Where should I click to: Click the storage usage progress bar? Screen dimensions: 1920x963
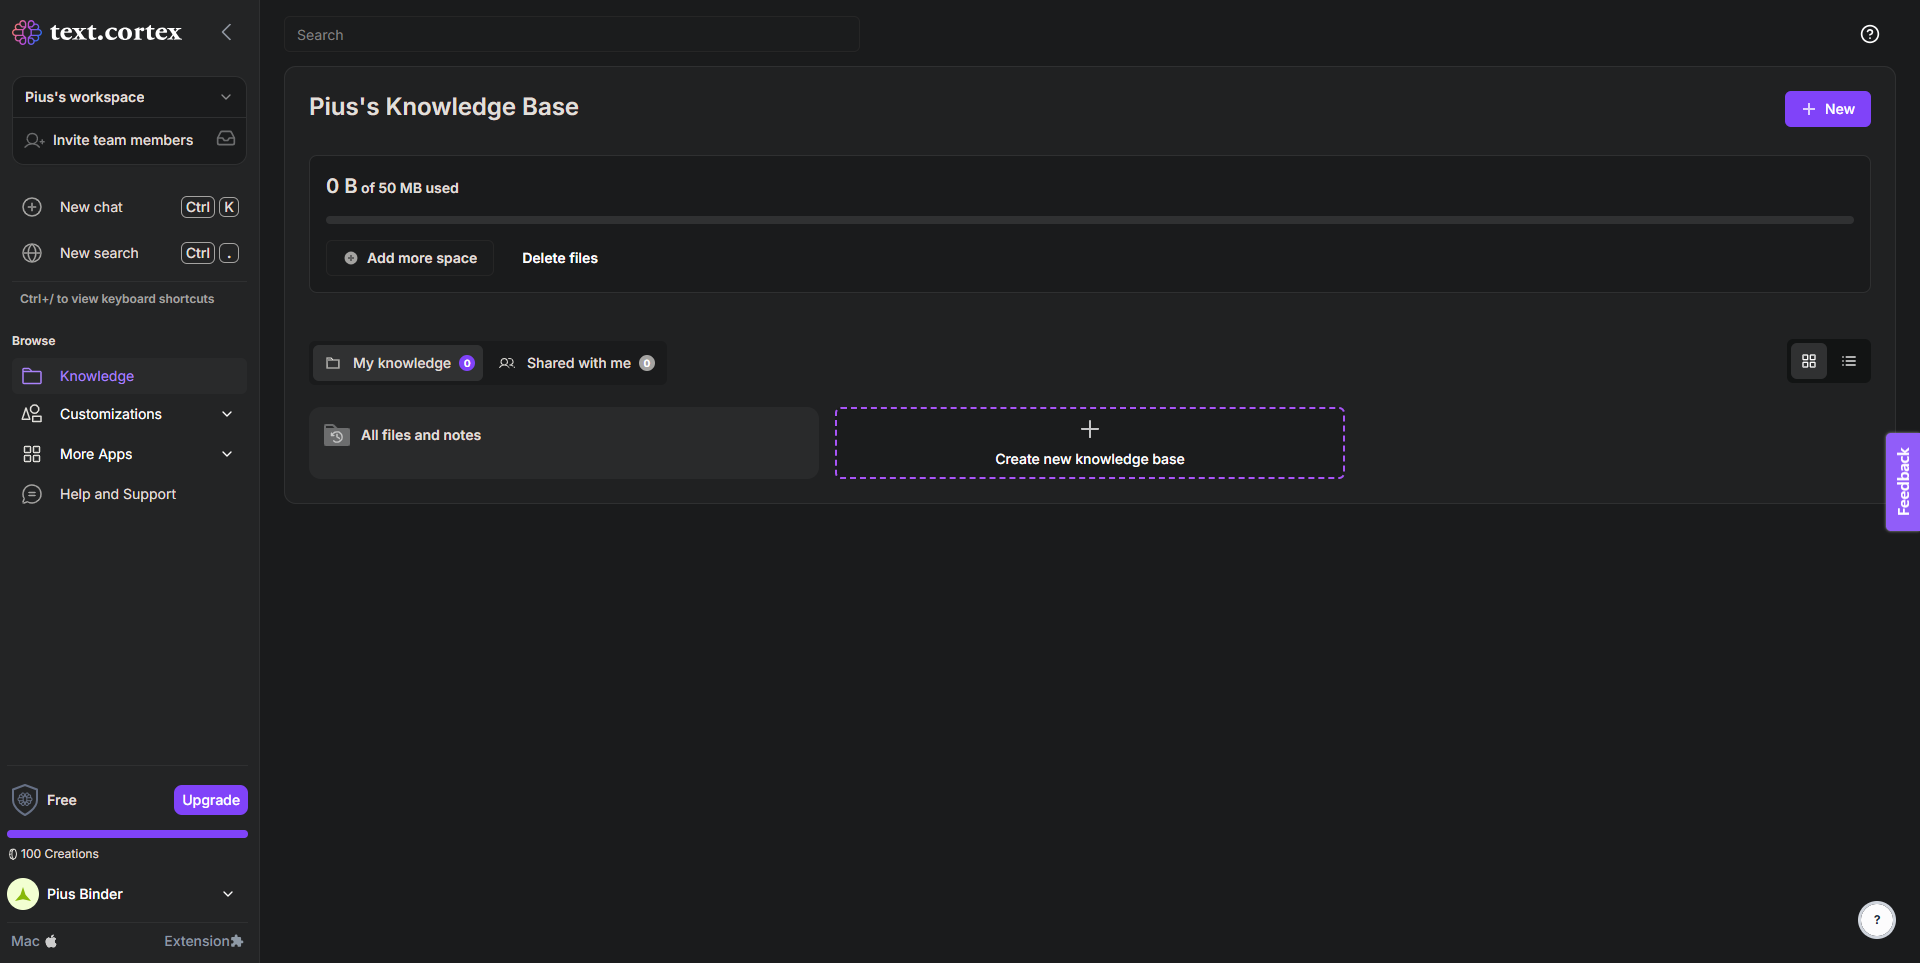click(x=1089, y=220)
